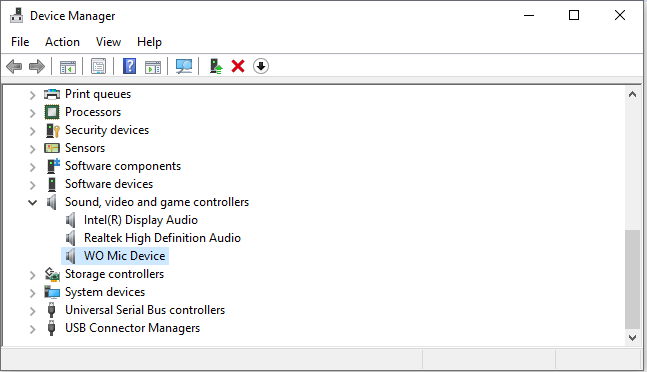
Task: Click the scrollbar down arrow
Action: [x=632, y=338]
